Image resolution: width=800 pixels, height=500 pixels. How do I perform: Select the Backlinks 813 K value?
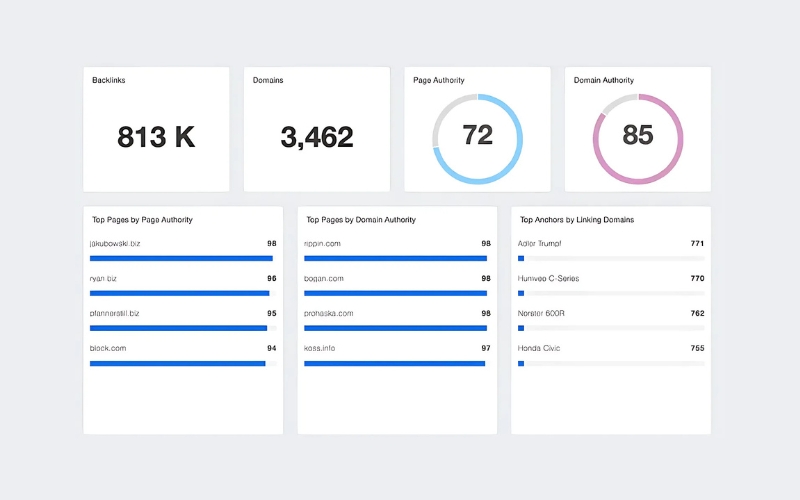[x=156, y=137]
